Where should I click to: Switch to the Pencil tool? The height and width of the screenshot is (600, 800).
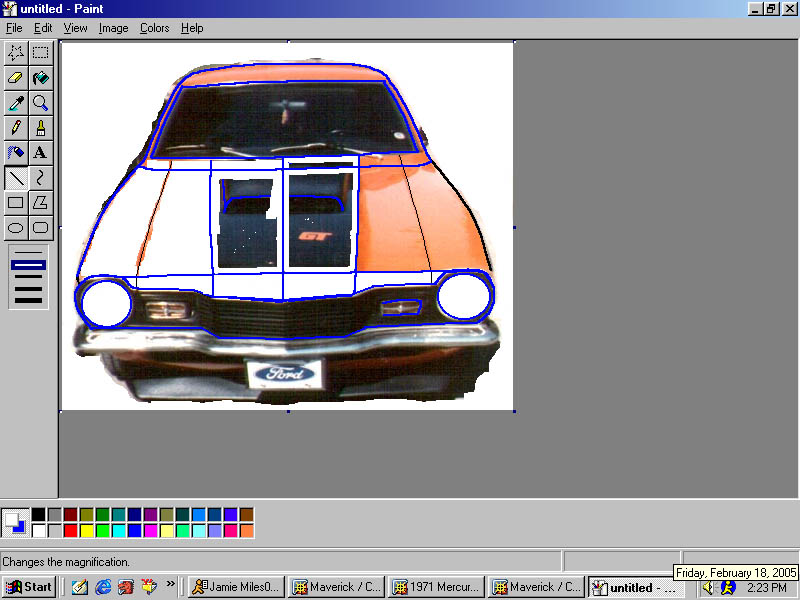[16, 128]
